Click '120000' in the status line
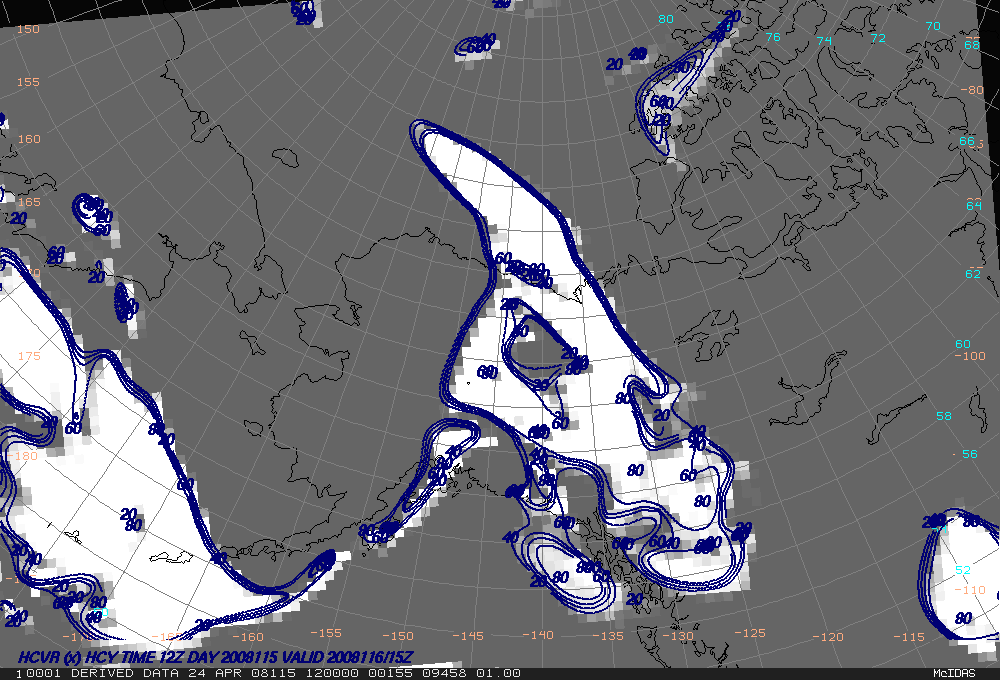1000x680 pixels. (x=332, y=673)
